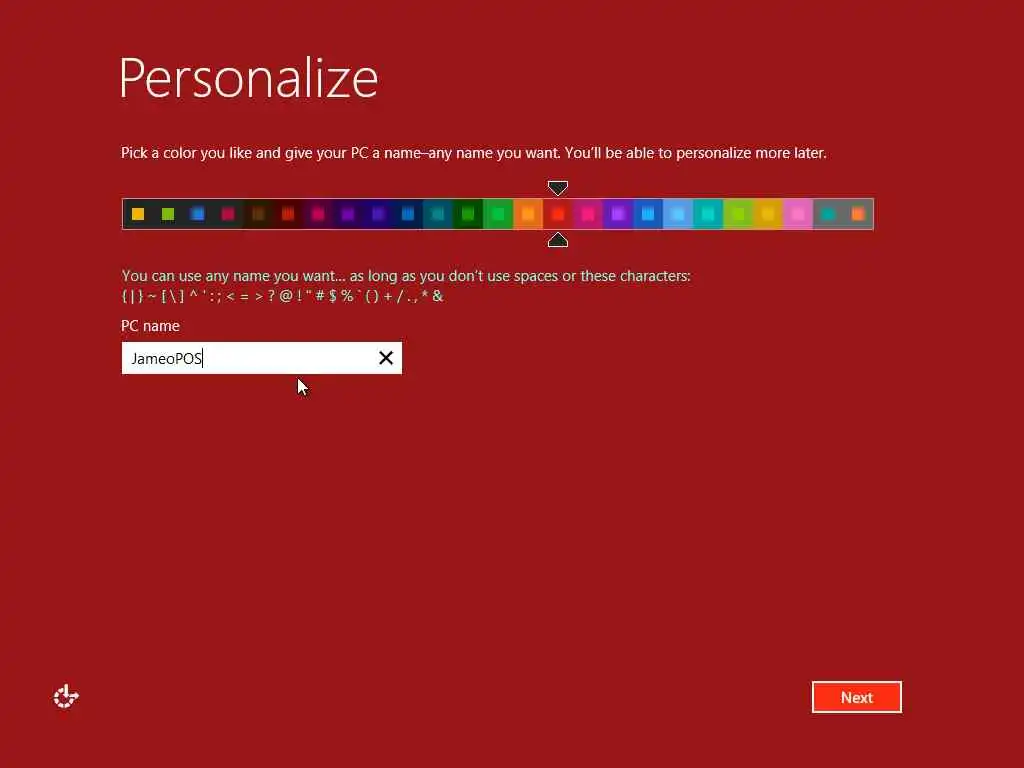Select the currently highlighted red swatch
1024x768 pixels.
click(x=558, y=214)
